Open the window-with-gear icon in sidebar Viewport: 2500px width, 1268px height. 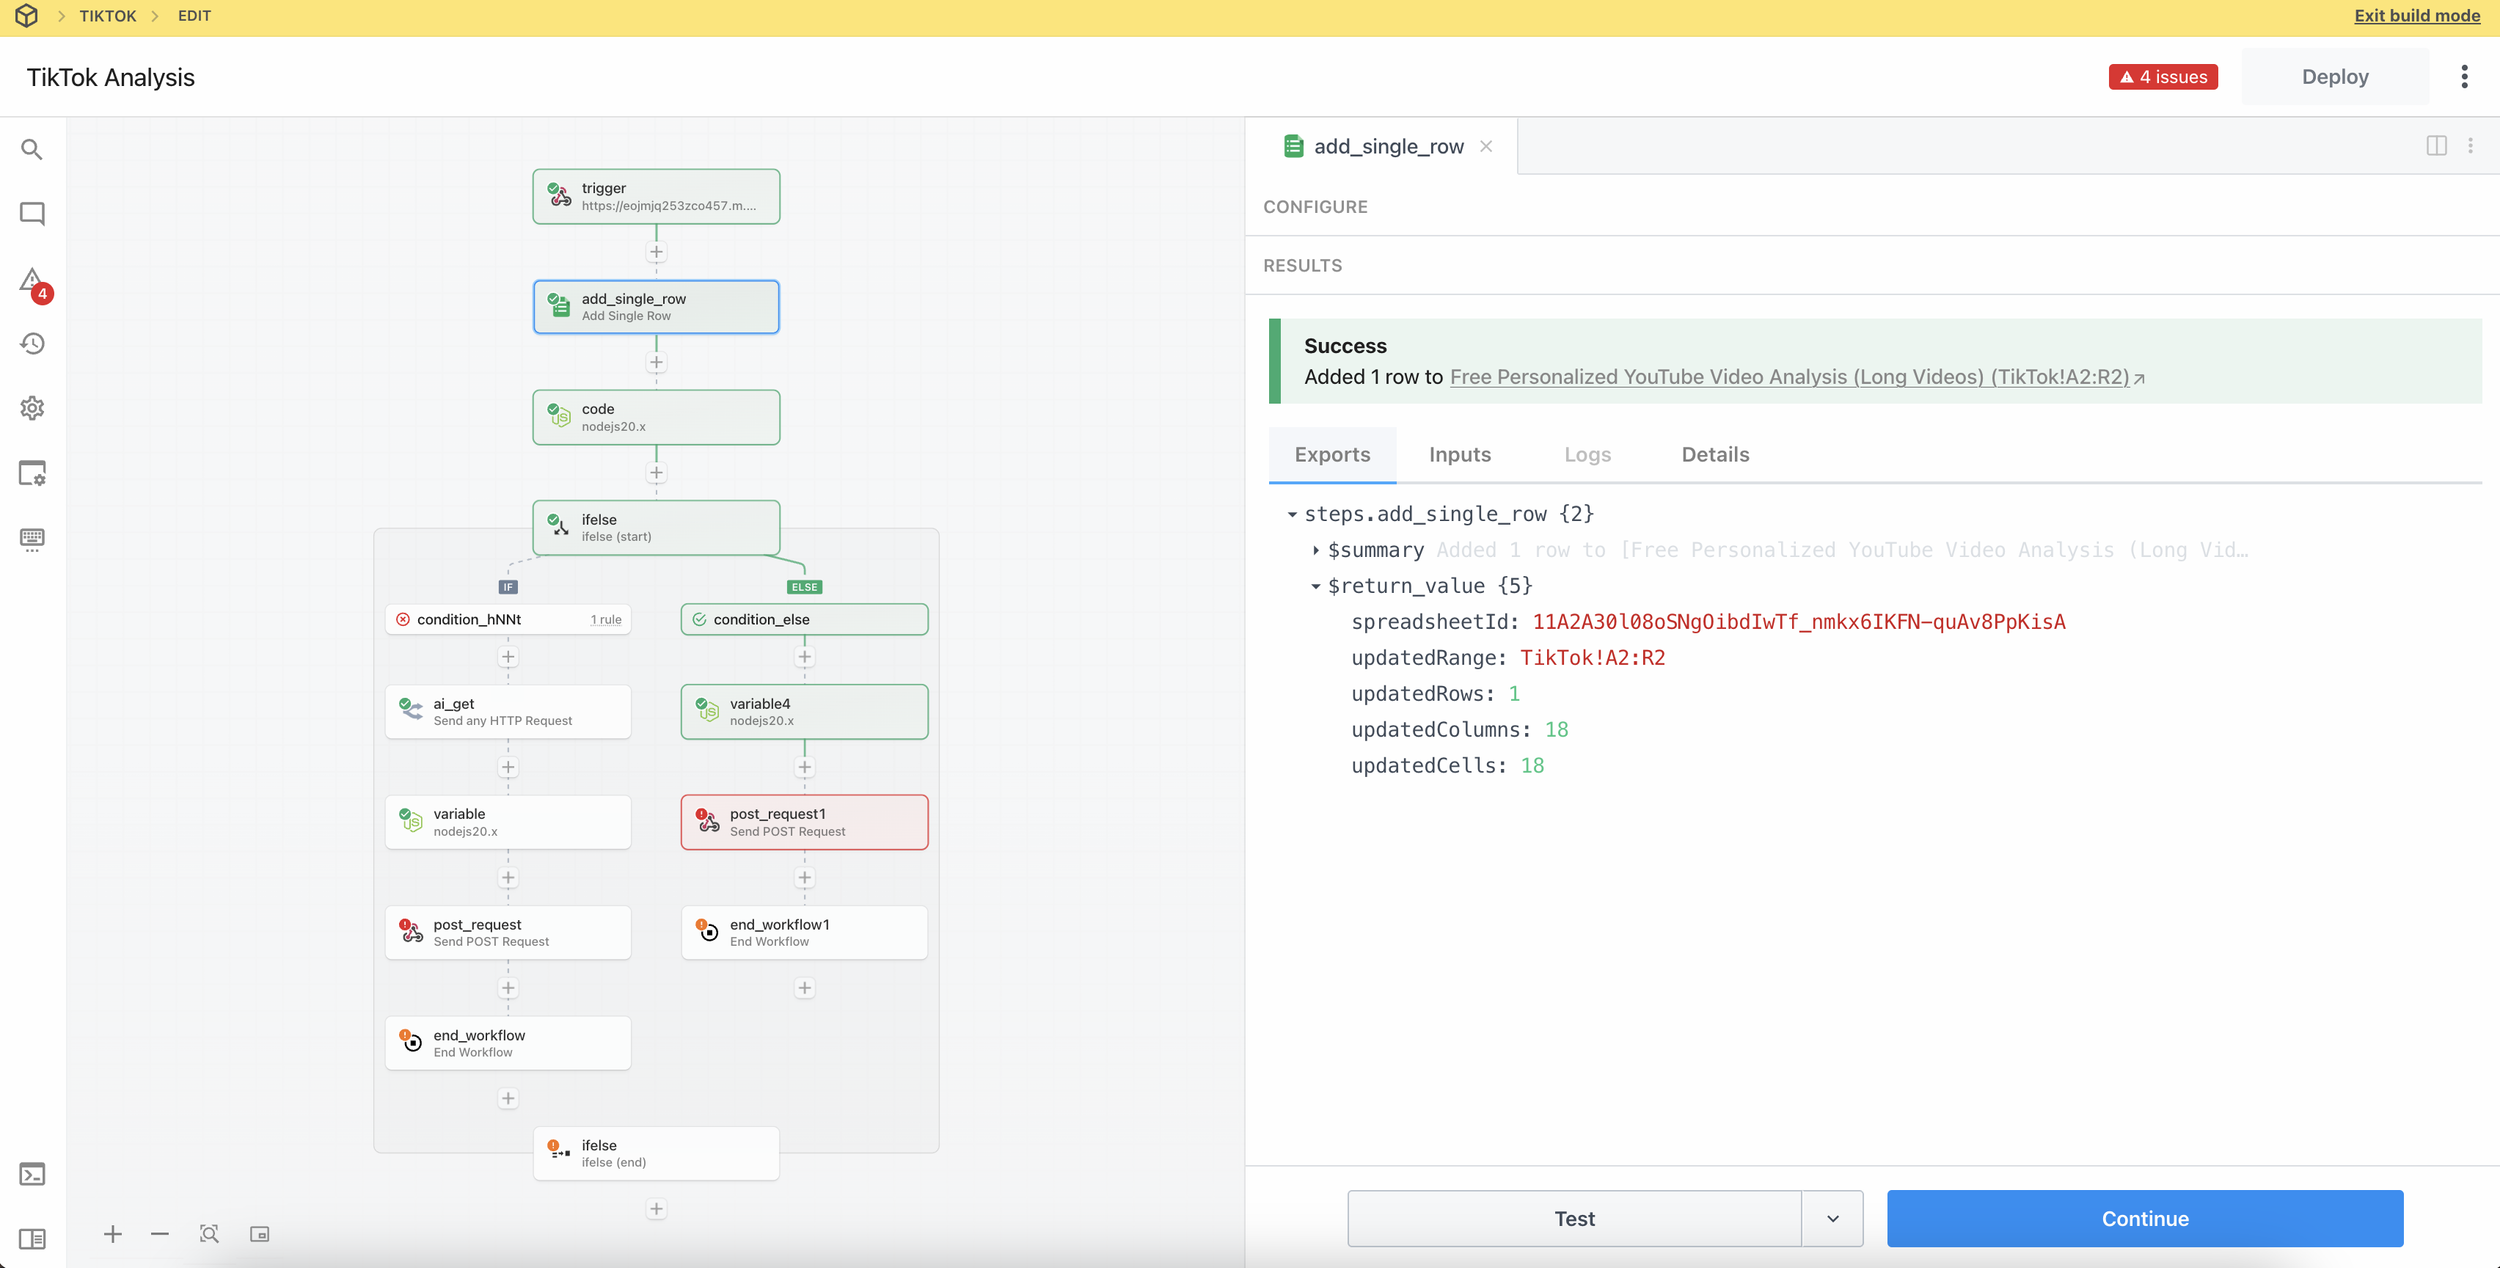pos(32,473)
